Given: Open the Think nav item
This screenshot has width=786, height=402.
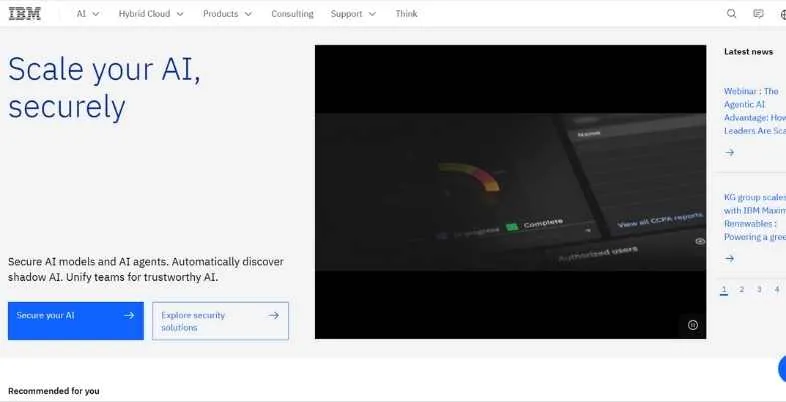Looking at the screenshot, I should coord(406,14).
